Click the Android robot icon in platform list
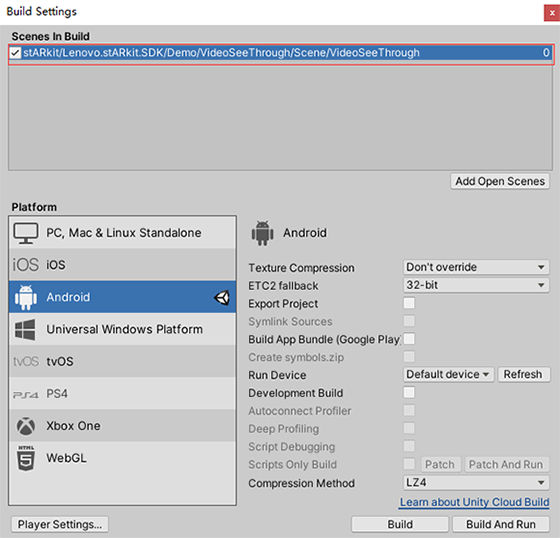Screen dimensions: 560x538 tap(26, 297)
